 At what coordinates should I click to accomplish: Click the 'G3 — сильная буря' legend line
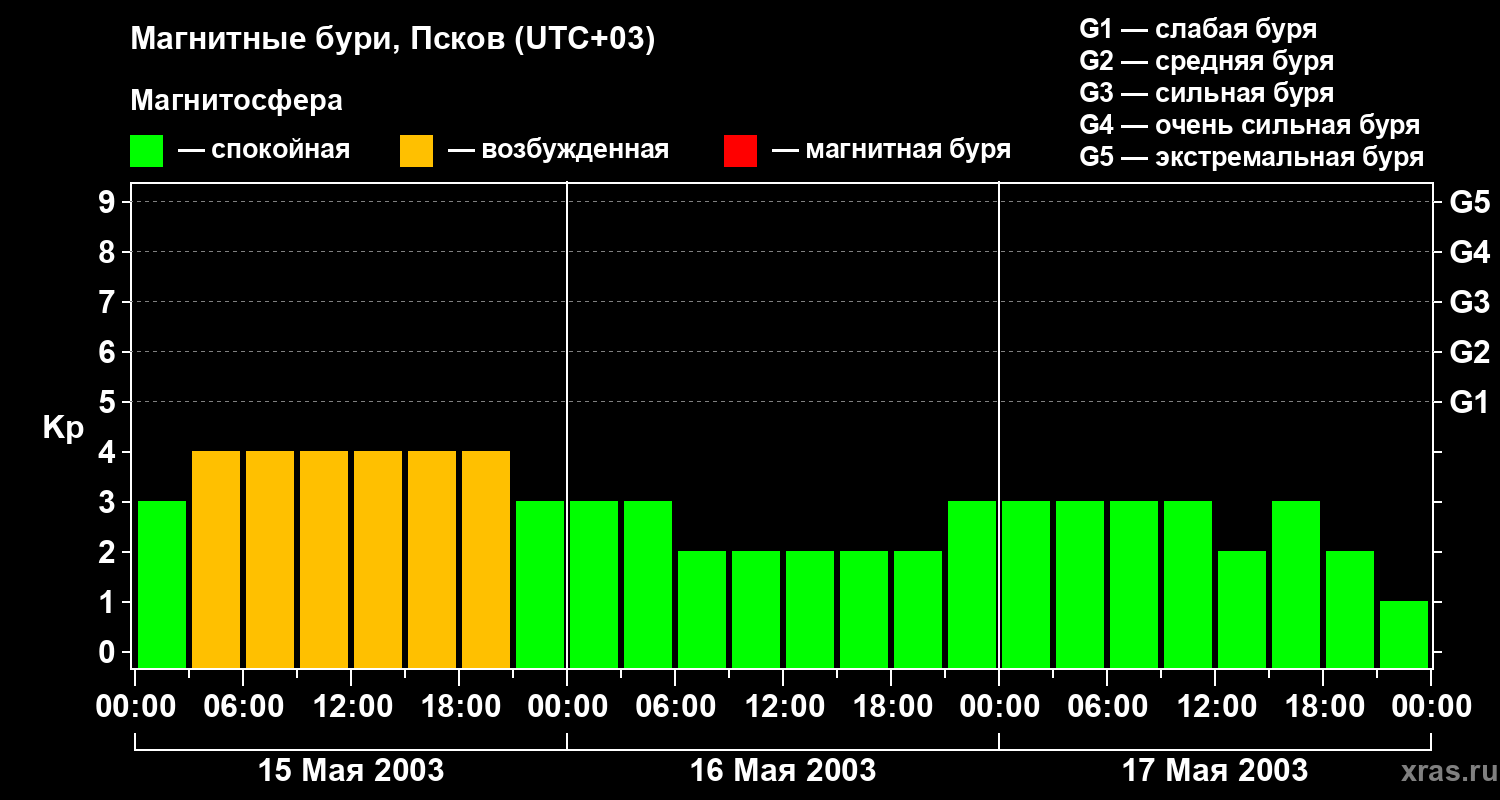tap(1206, 94)
